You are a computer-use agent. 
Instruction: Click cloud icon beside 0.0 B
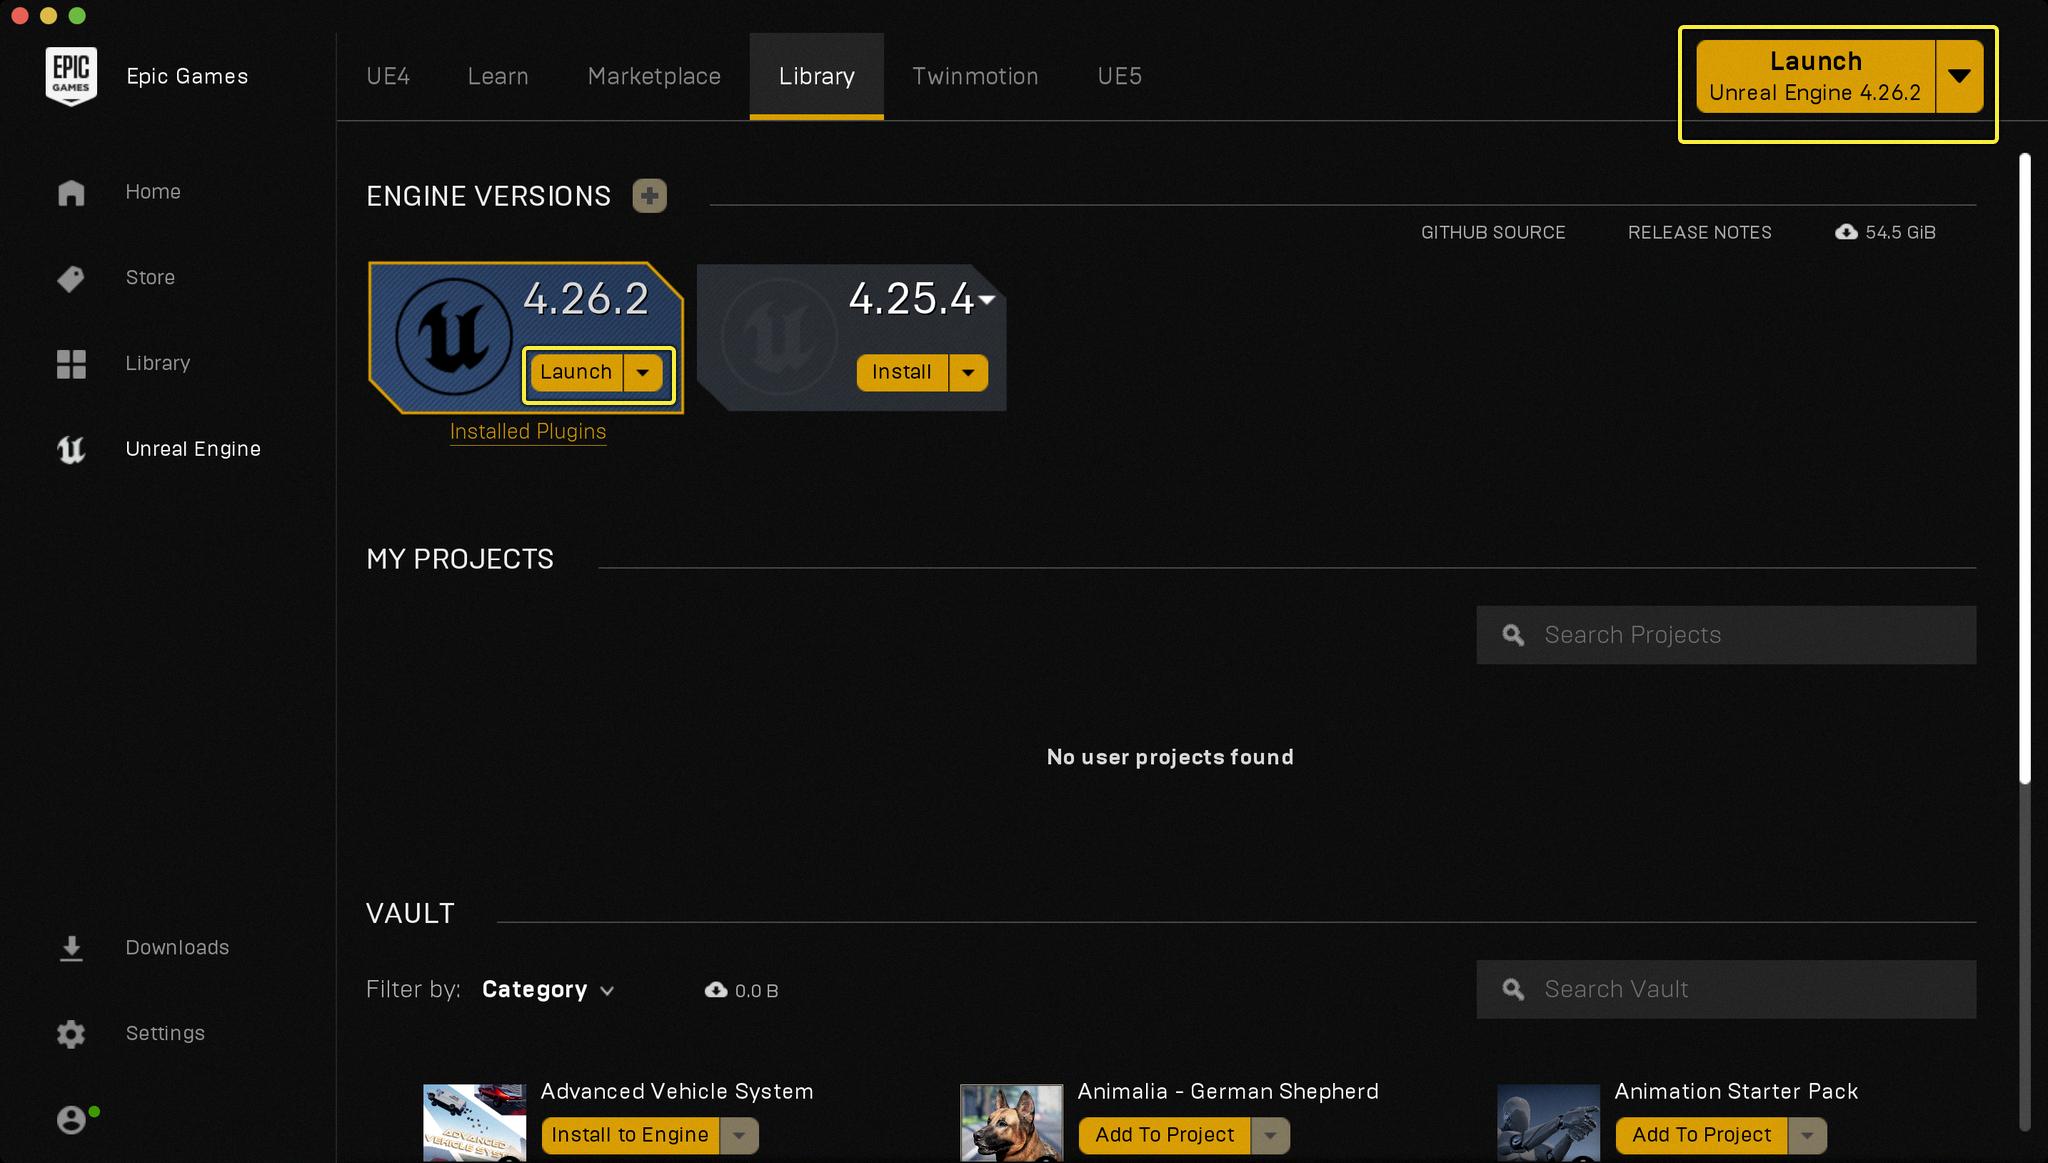tap(716, 990)
